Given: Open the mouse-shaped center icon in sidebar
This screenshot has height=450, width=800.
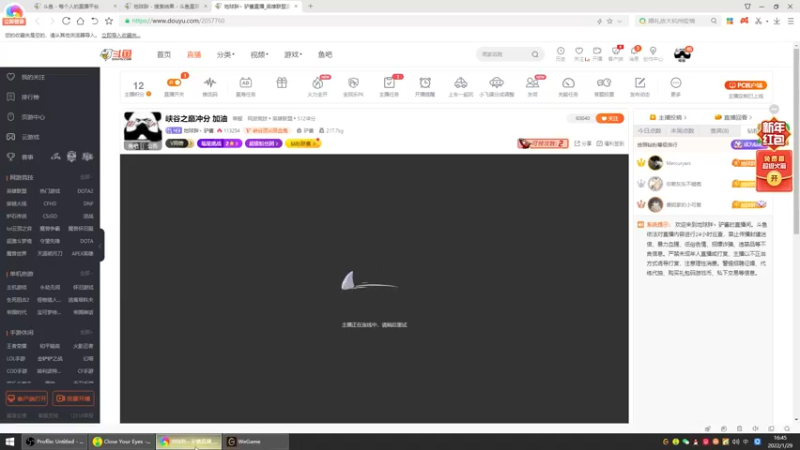Looking at the screenshot, I should point(11,117).
